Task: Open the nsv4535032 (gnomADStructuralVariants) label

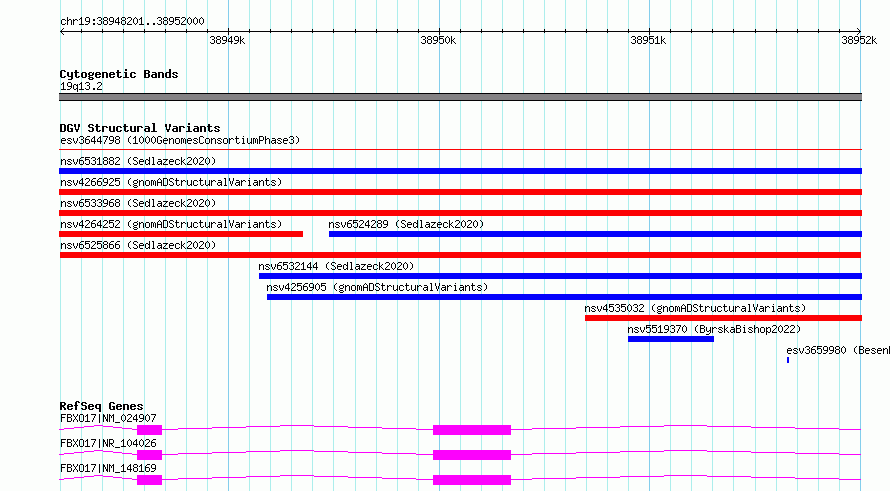Action: coord(695,308)
